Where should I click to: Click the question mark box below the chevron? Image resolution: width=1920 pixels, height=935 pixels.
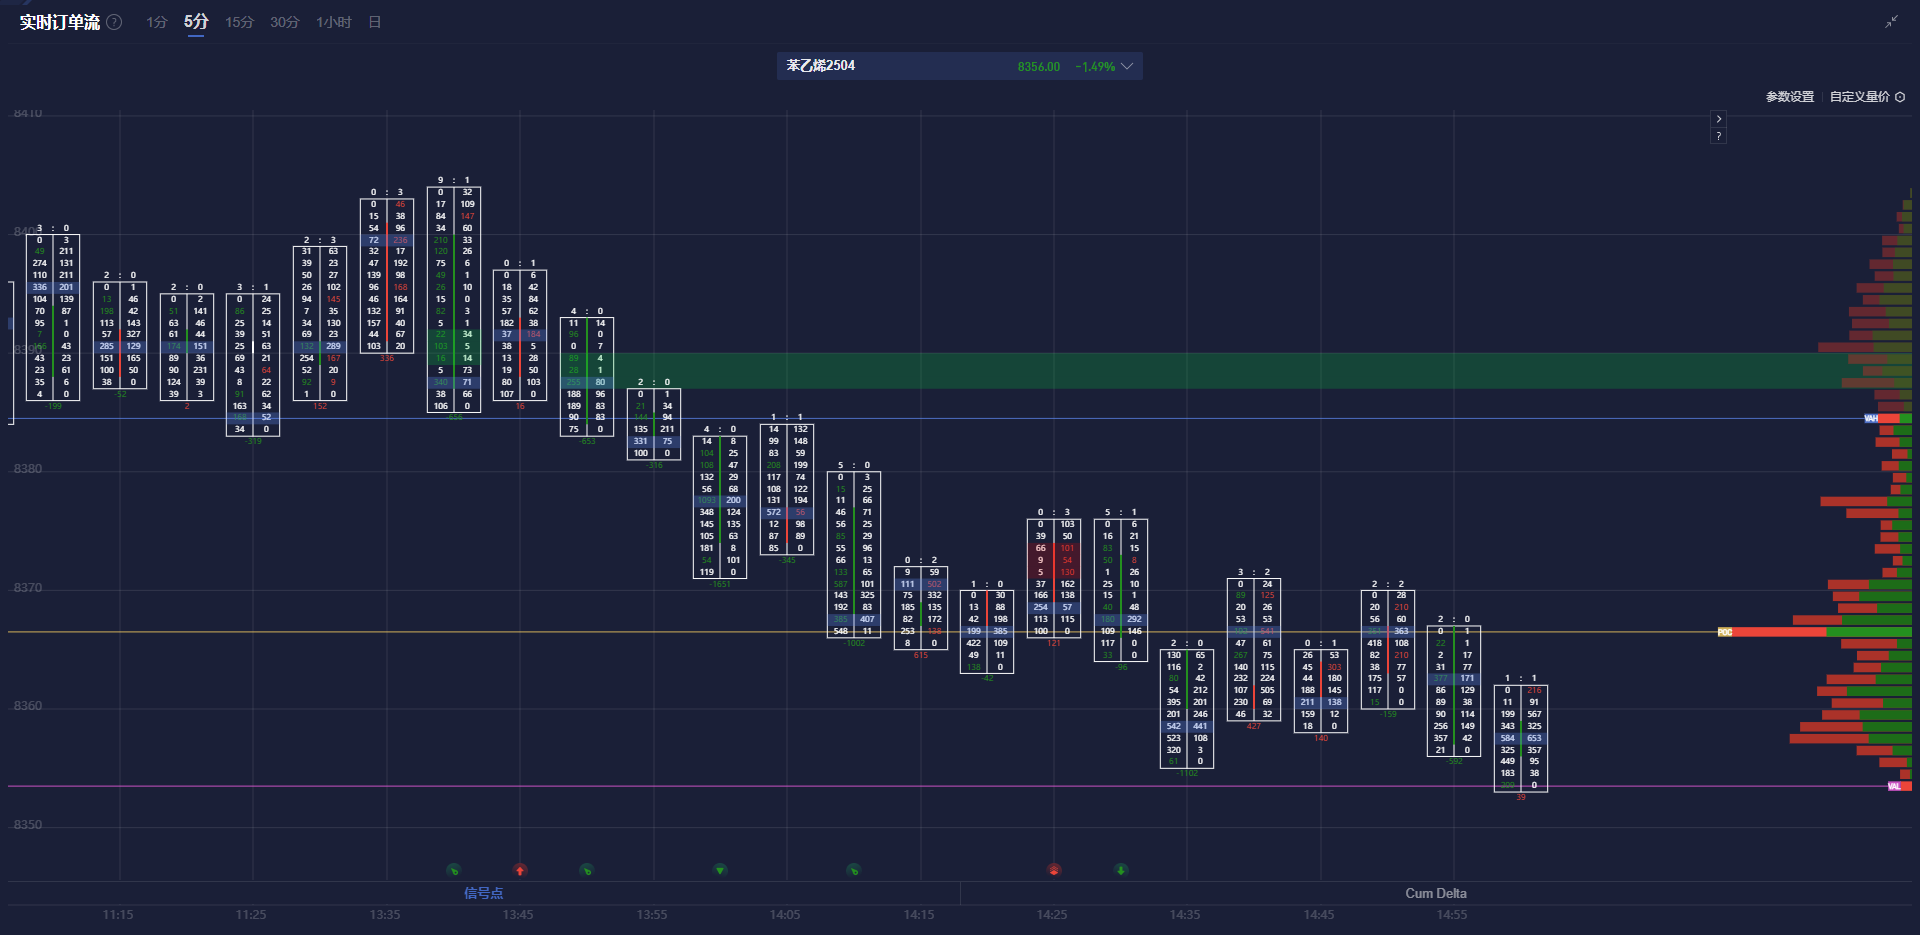[x=1718, y=136]
